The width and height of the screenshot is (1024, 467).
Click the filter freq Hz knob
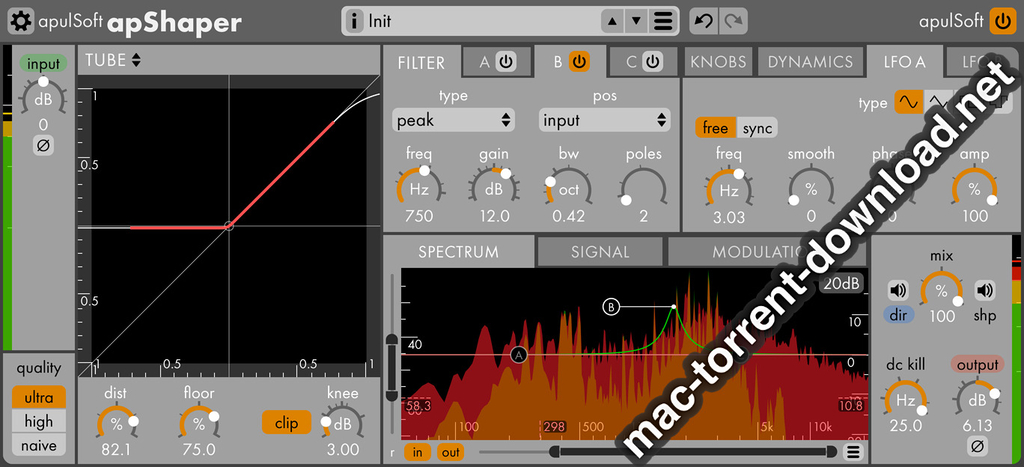tap(419, 189)
